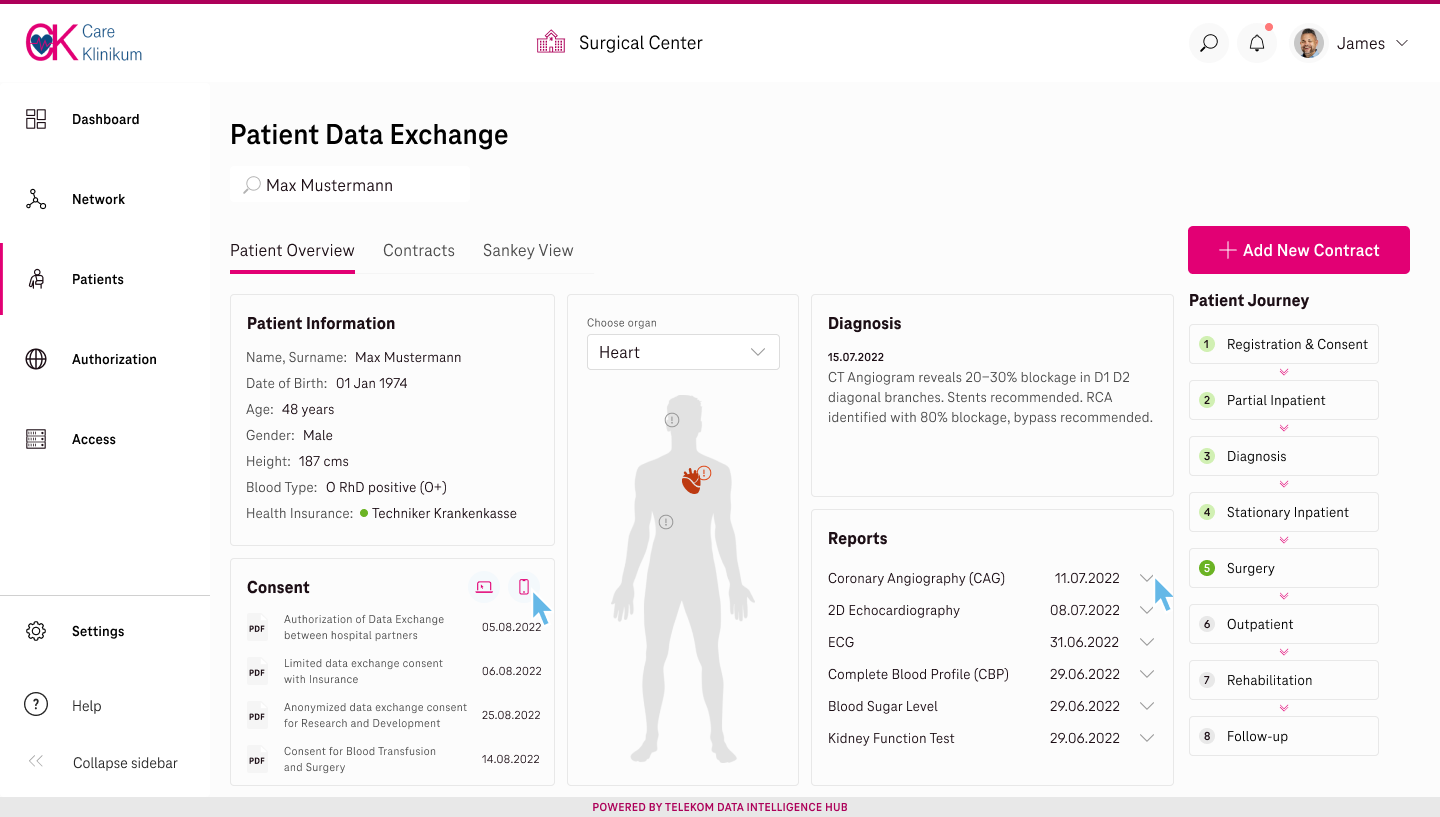Image resolution: width=1440 pixels, height=817 pixels.
Task: Select the laptop consent icon in Consent panel
Action: [484, 587]
